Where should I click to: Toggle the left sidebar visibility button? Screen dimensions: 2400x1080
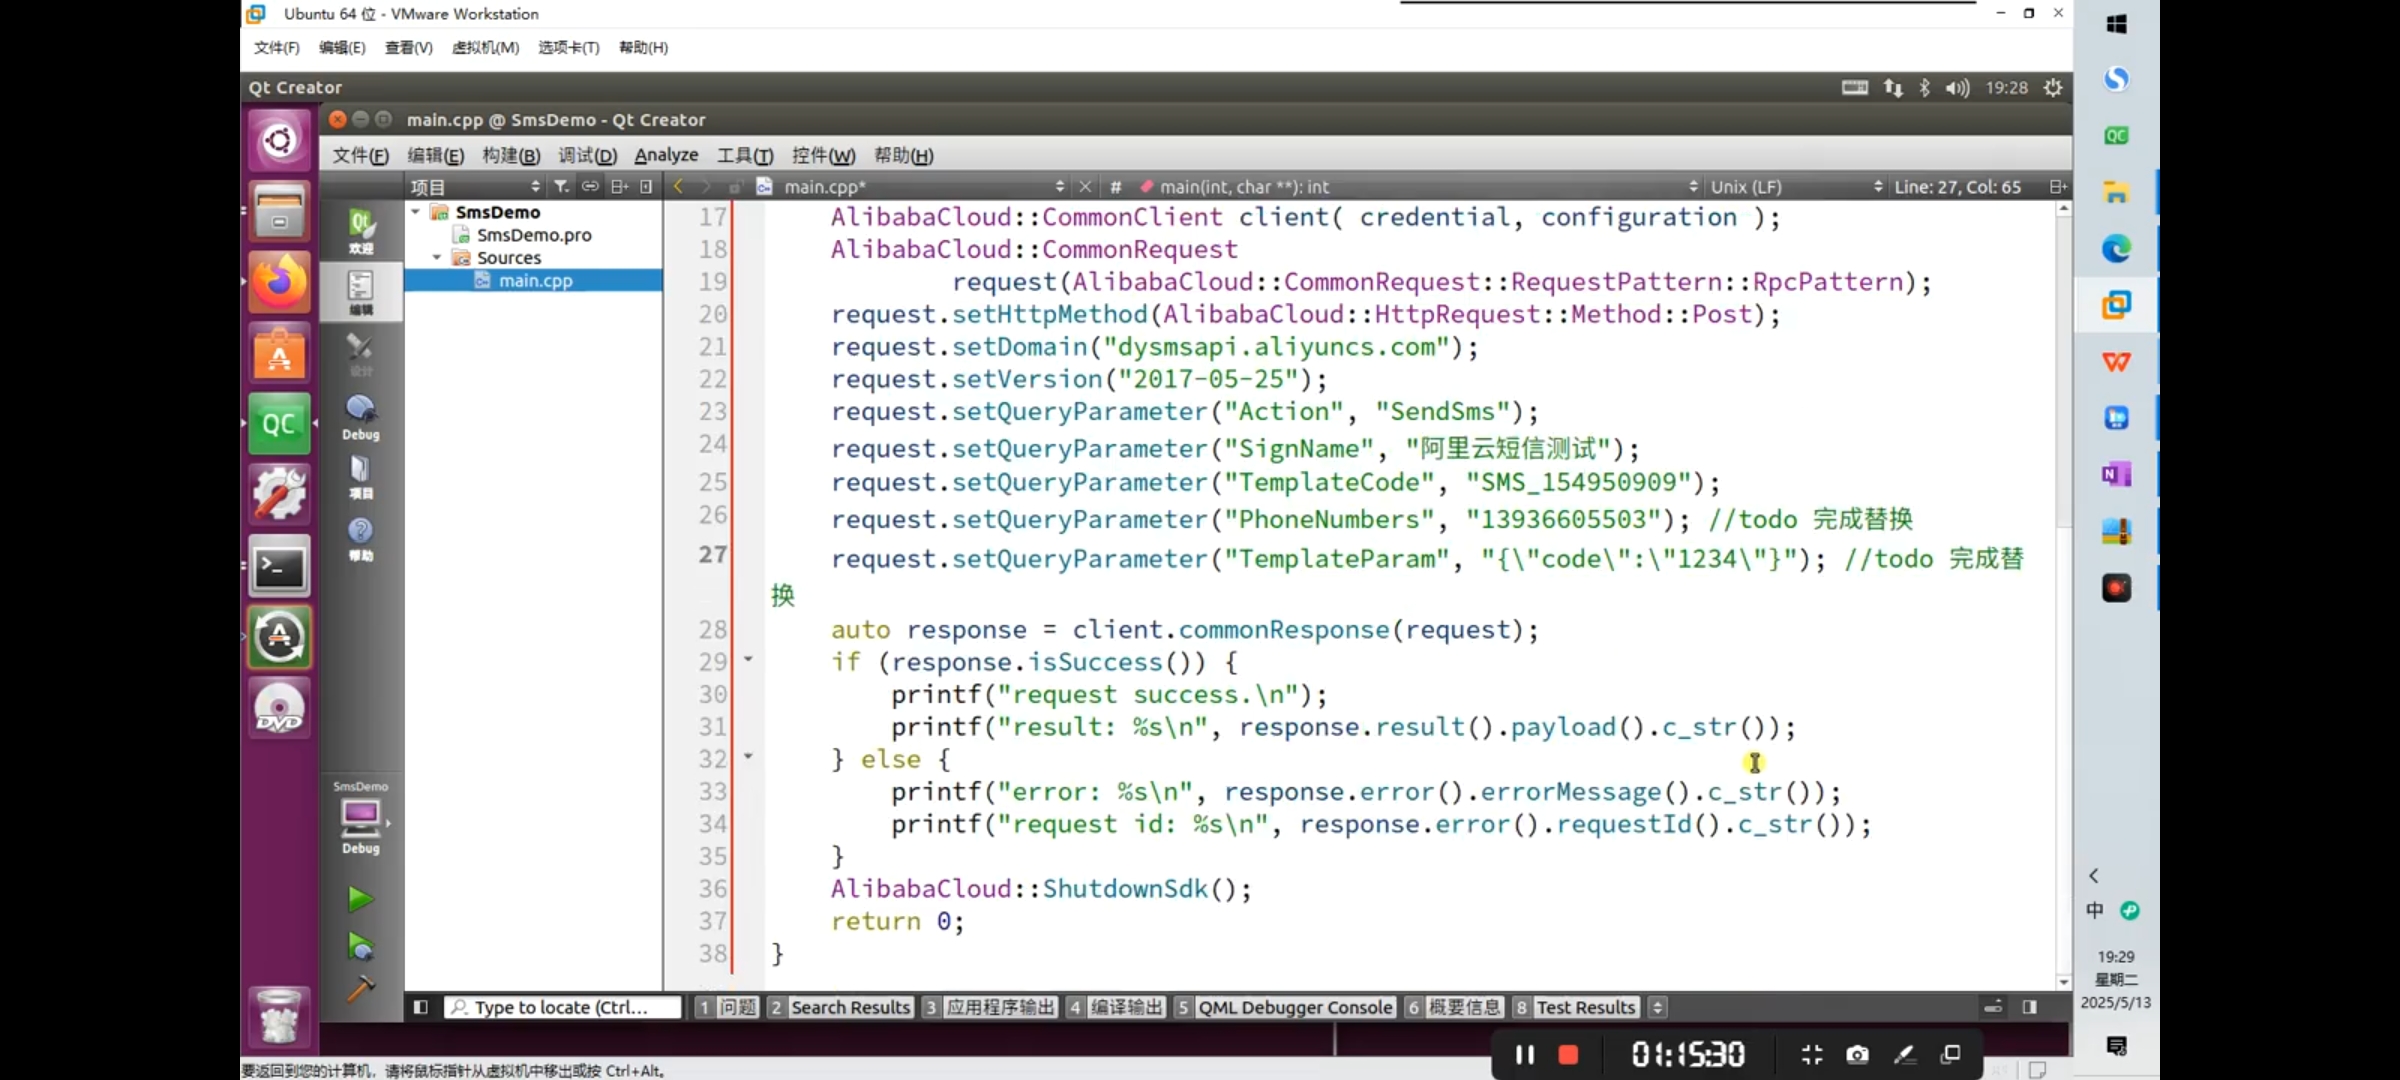coord(421,1007)
